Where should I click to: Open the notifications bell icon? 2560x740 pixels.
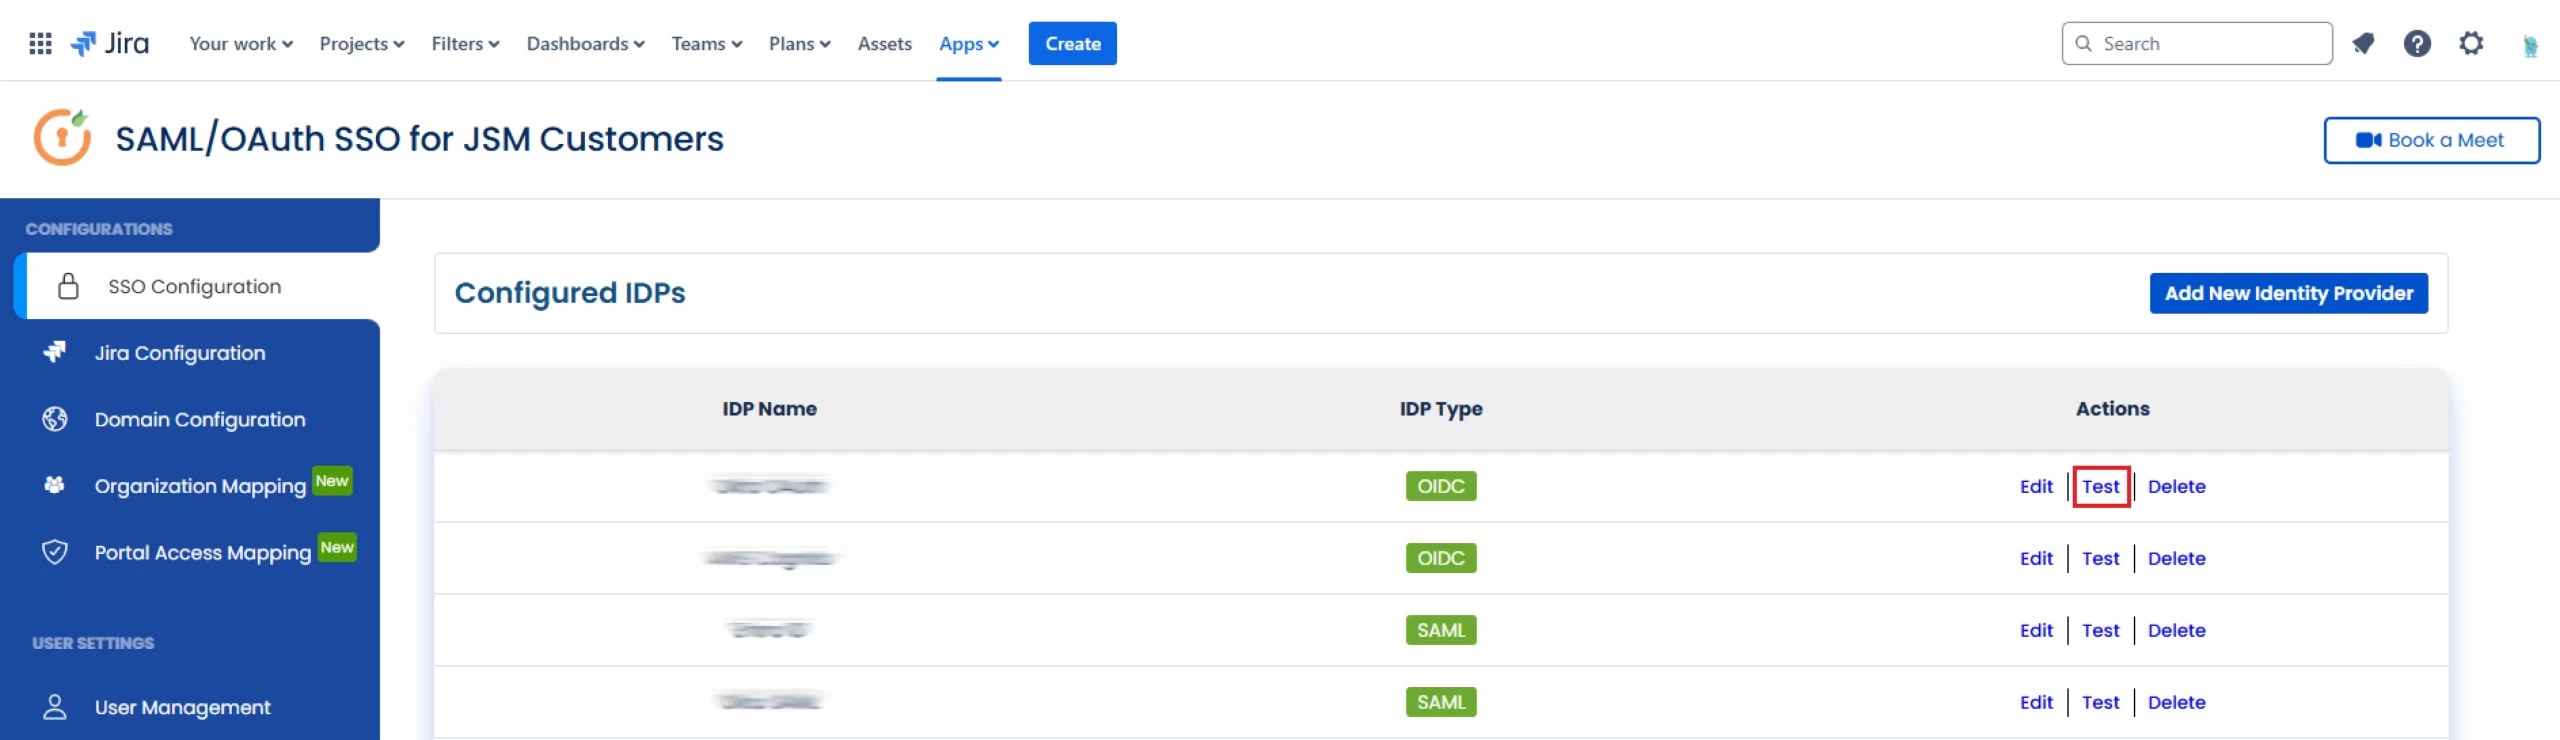coord(2363,43)
